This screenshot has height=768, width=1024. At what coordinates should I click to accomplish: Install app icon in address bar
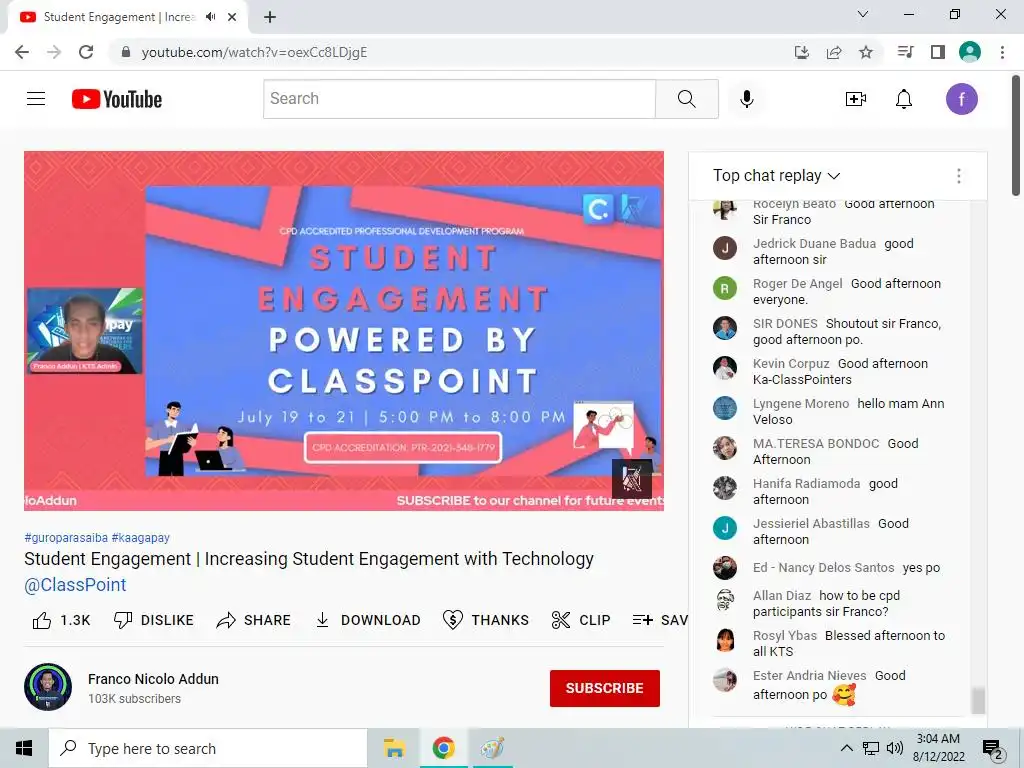802,52
